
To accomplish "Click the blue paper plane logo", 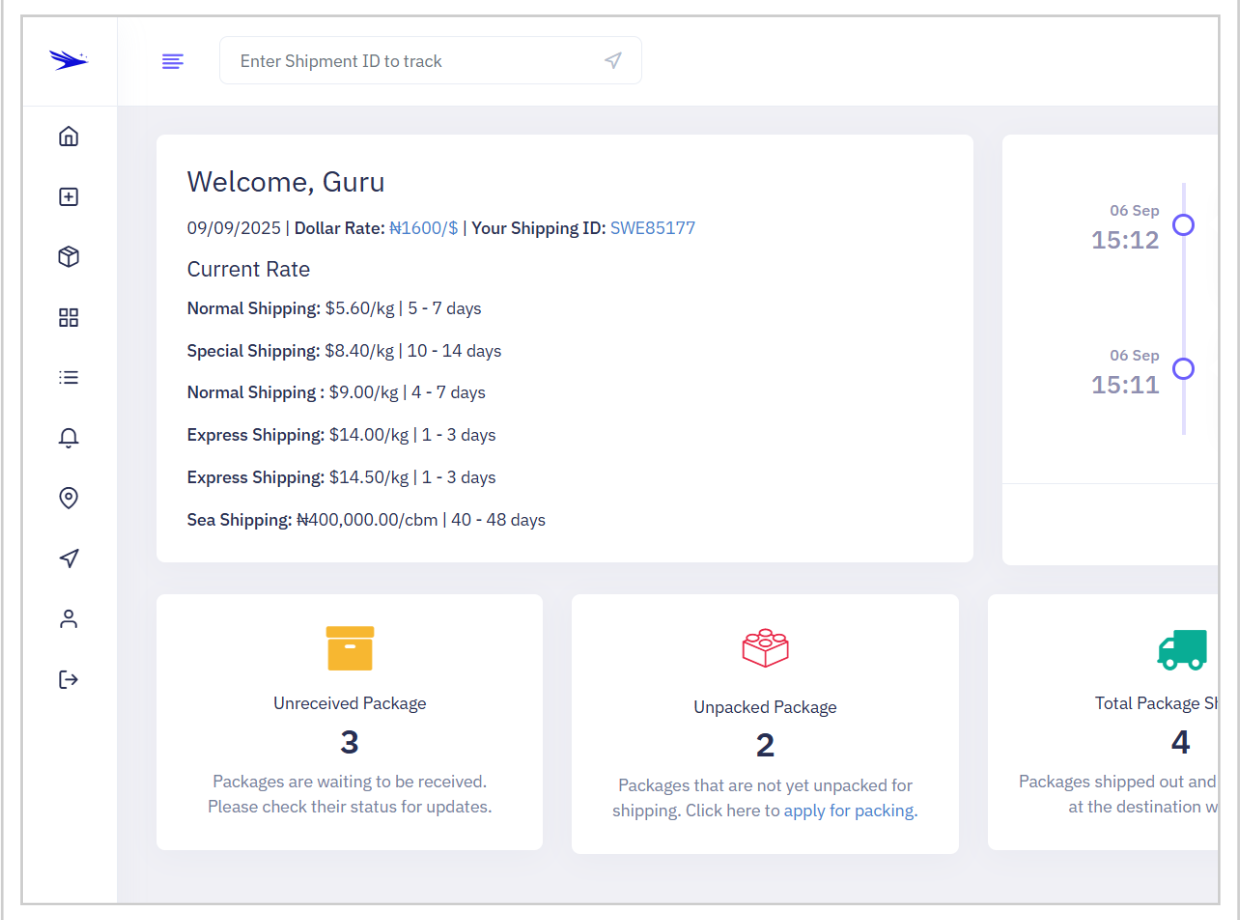I will 68,61.
